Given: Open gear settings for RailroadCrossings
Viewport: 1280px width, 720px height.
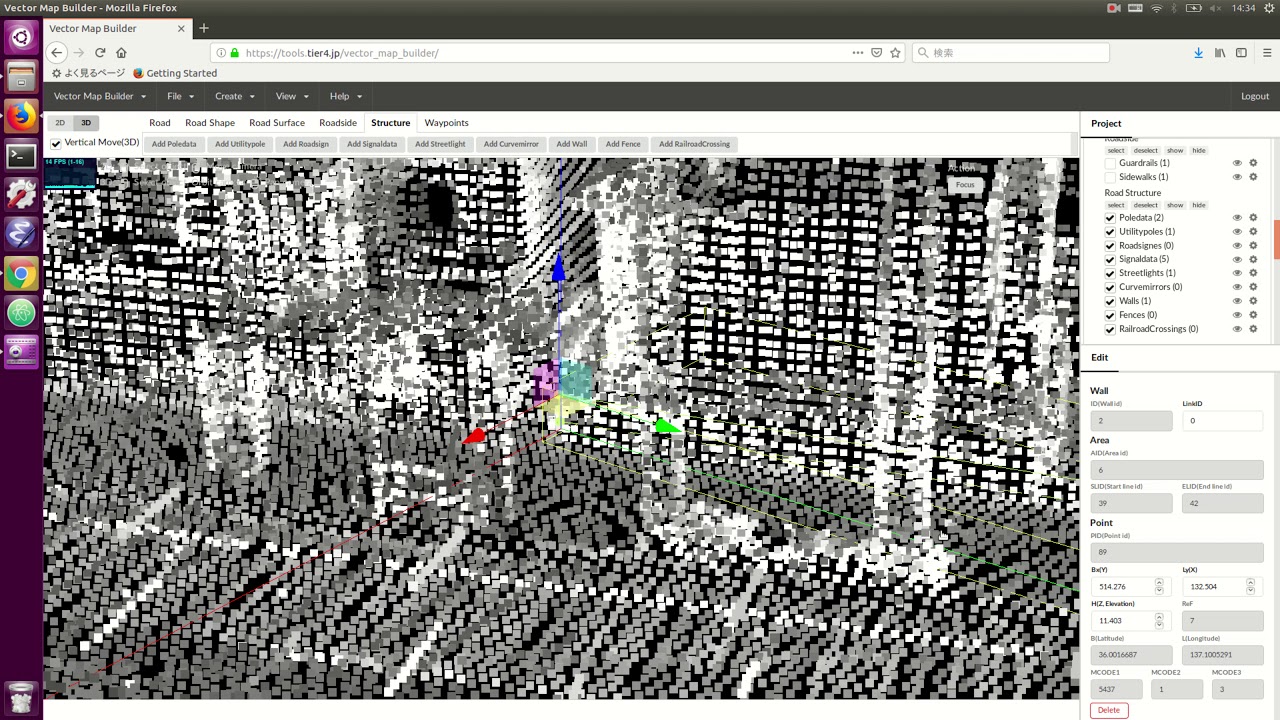Looking at the screenshot, I should pos(1253,329).
